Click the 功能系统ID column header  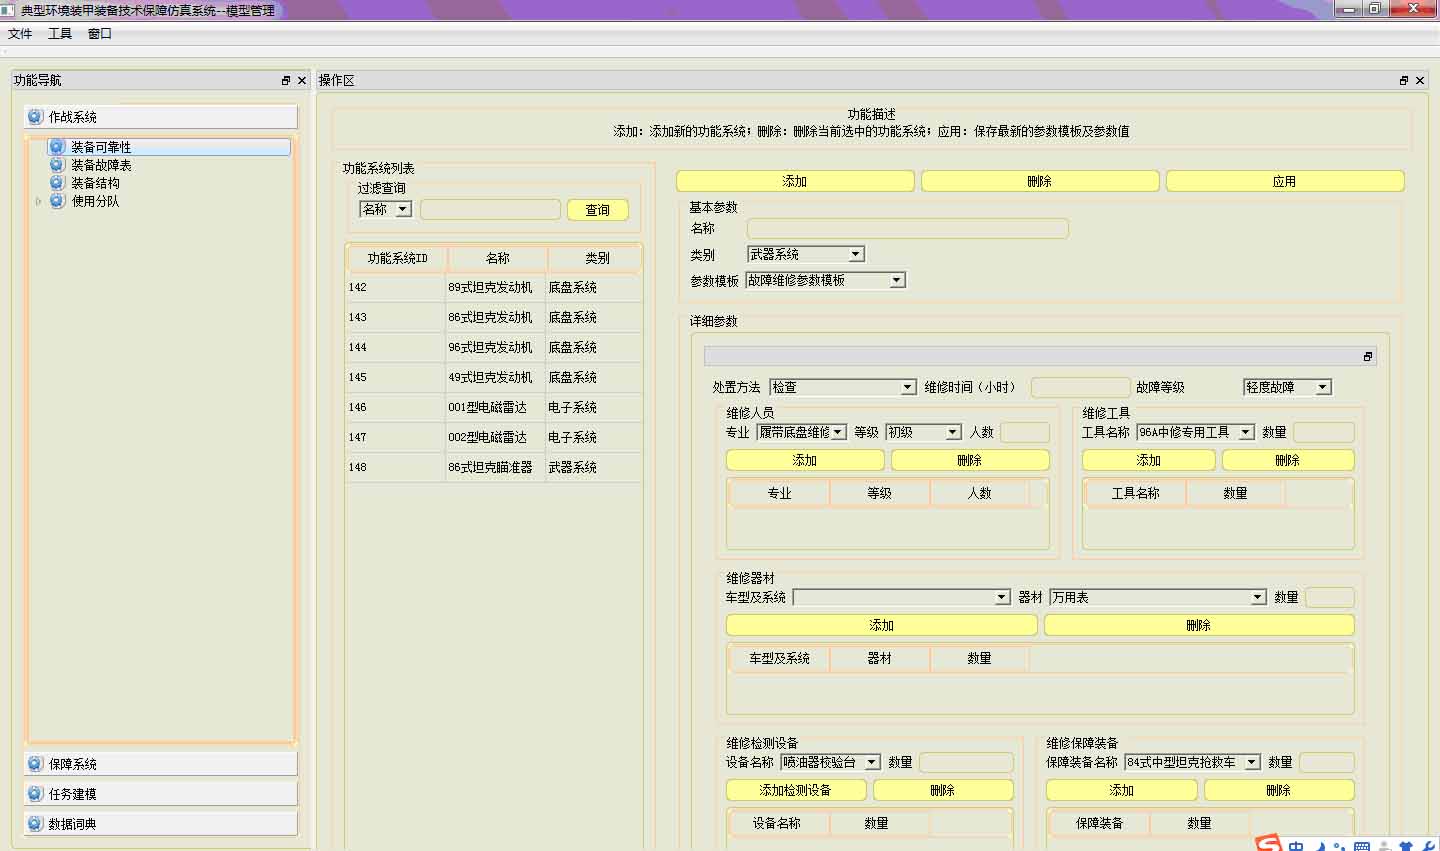click(397, 258)
